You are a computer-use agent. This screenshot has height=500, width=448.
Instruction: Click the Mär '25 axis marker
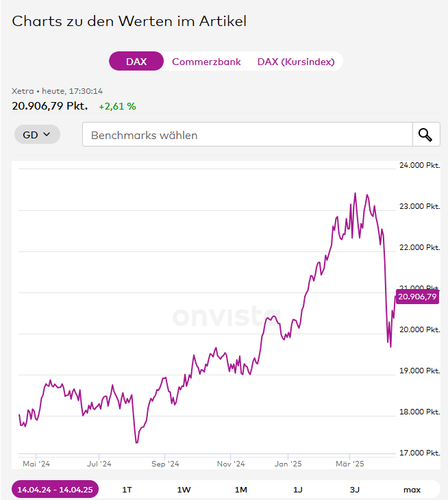[x=350, y=464]
